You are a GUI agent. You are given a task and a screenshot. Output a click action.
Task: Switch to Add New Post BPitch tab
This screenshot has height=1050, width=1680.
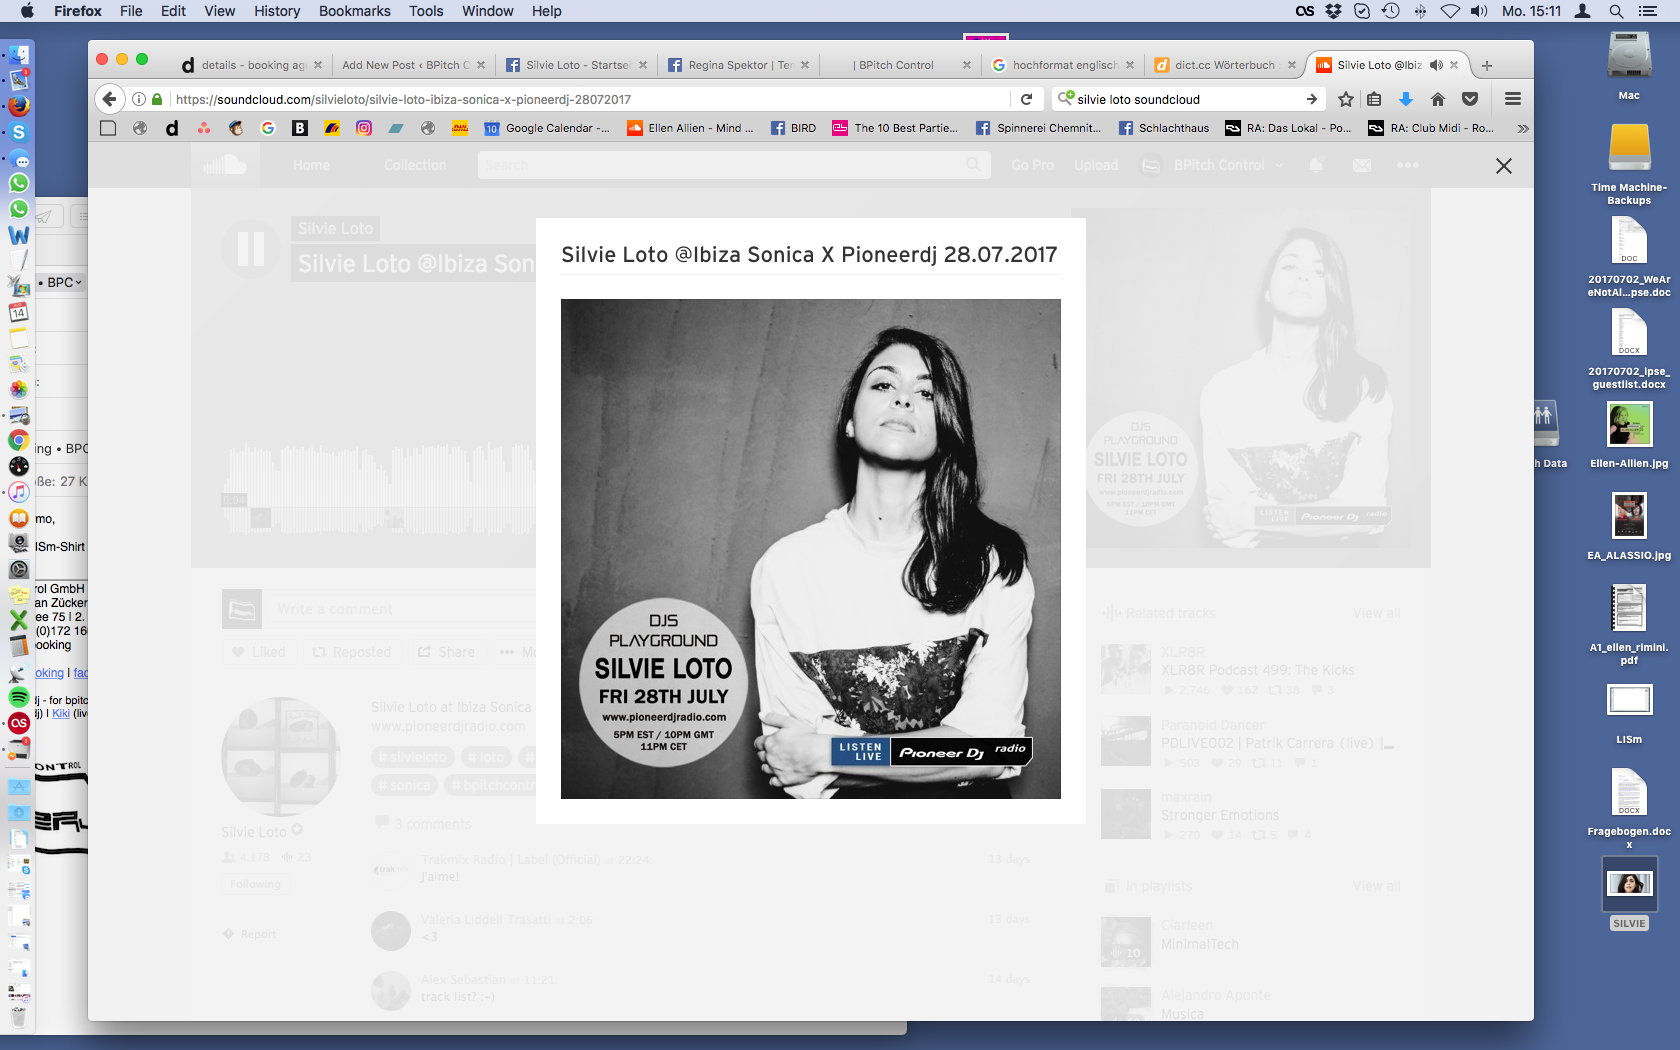coord(405,65)
